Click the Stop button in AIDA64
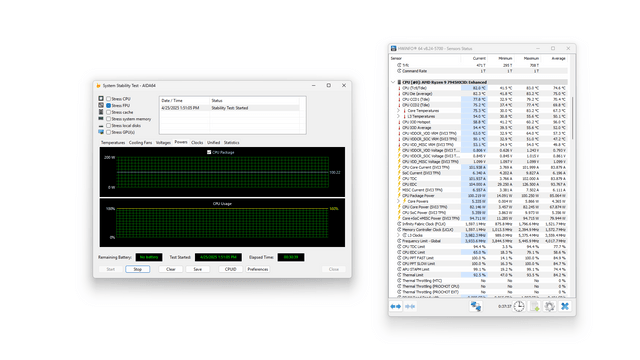 138,269
